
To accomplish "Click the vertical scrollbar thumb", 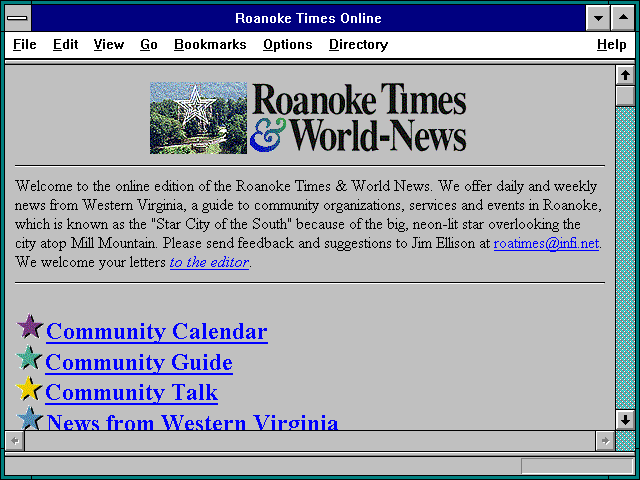I will [625, 96].
